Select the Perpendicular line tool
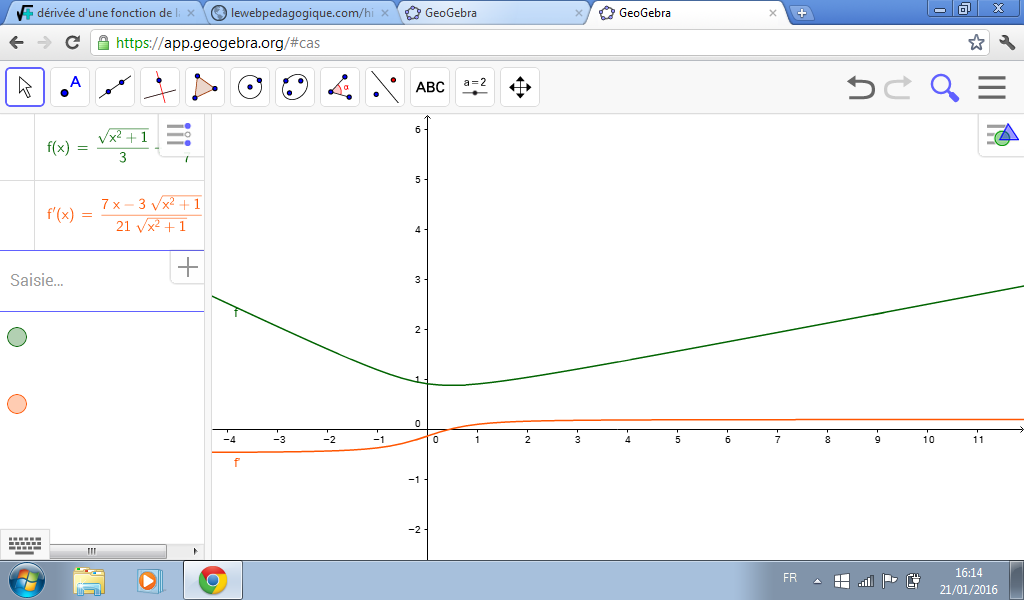The height and width of the screenshot is (600, 1024). [160, 87]
